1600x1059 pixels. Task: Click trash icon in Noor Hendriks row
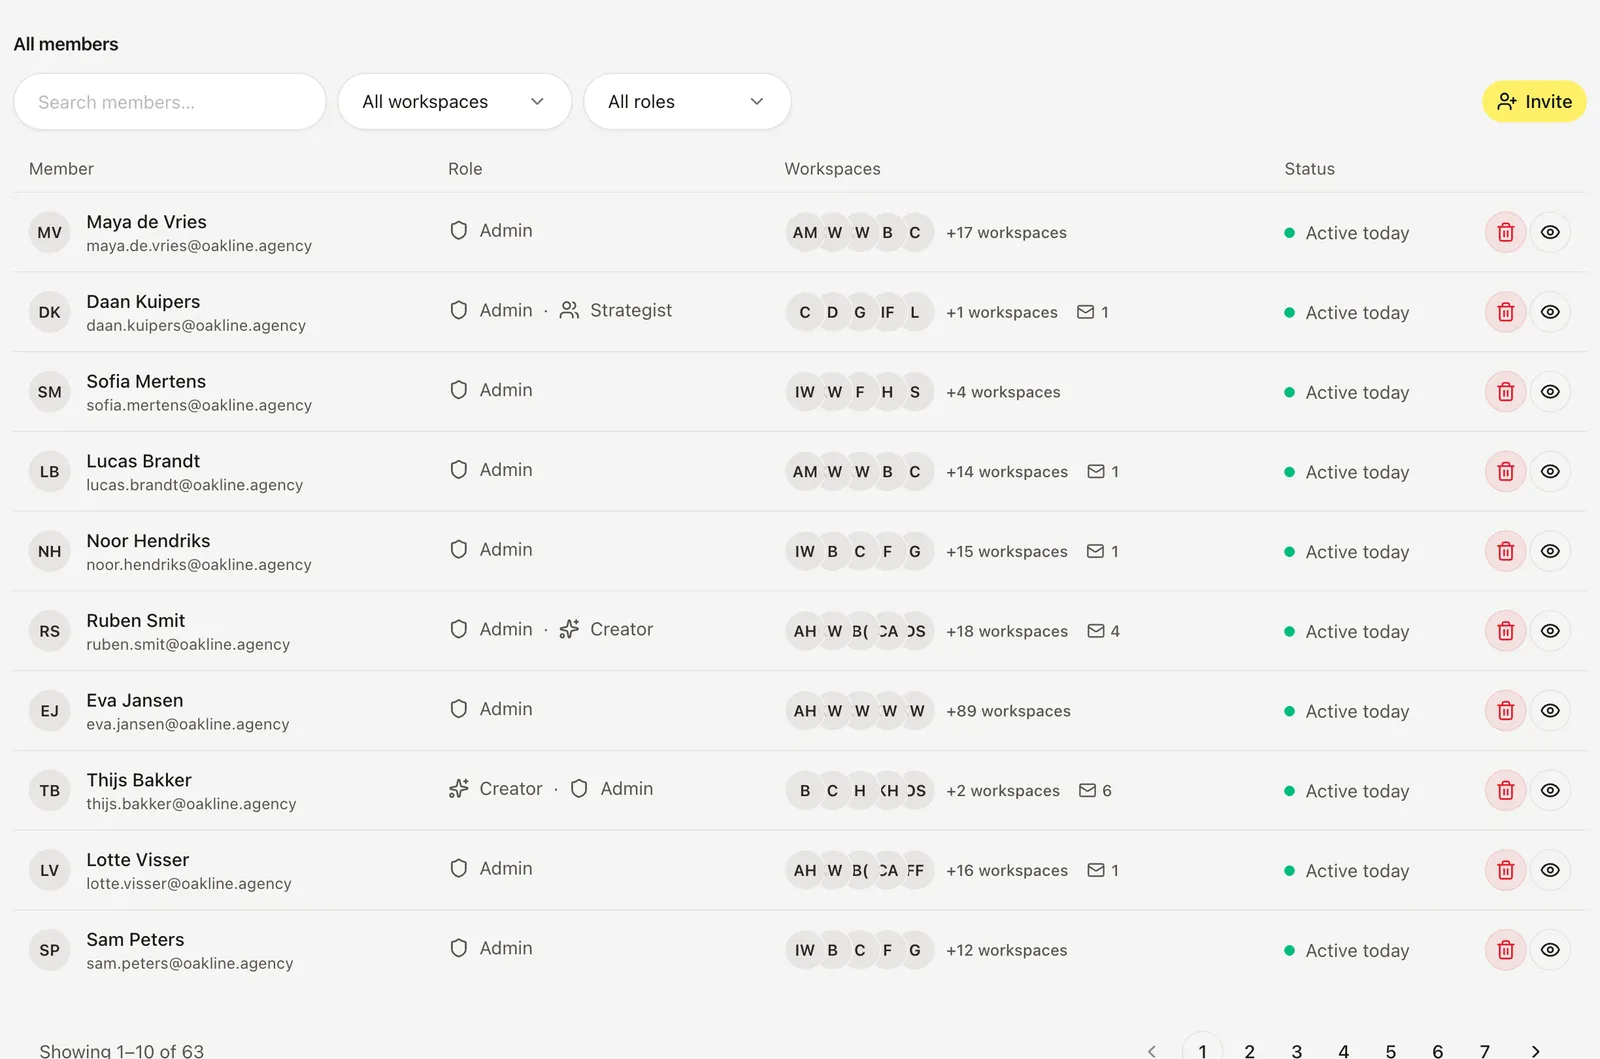click(x=1505, y=551)
